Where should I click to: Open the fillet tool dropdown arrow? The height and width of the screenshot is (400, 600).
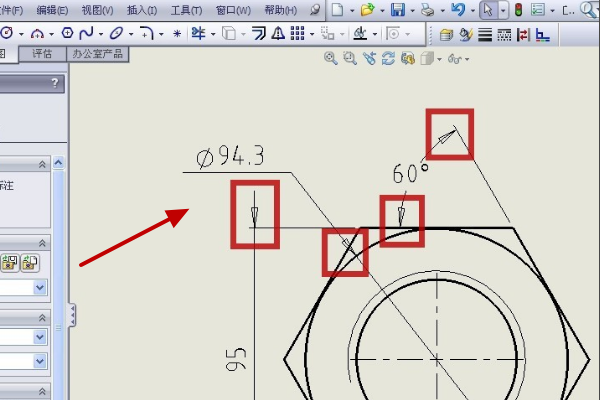coord(161,34)
